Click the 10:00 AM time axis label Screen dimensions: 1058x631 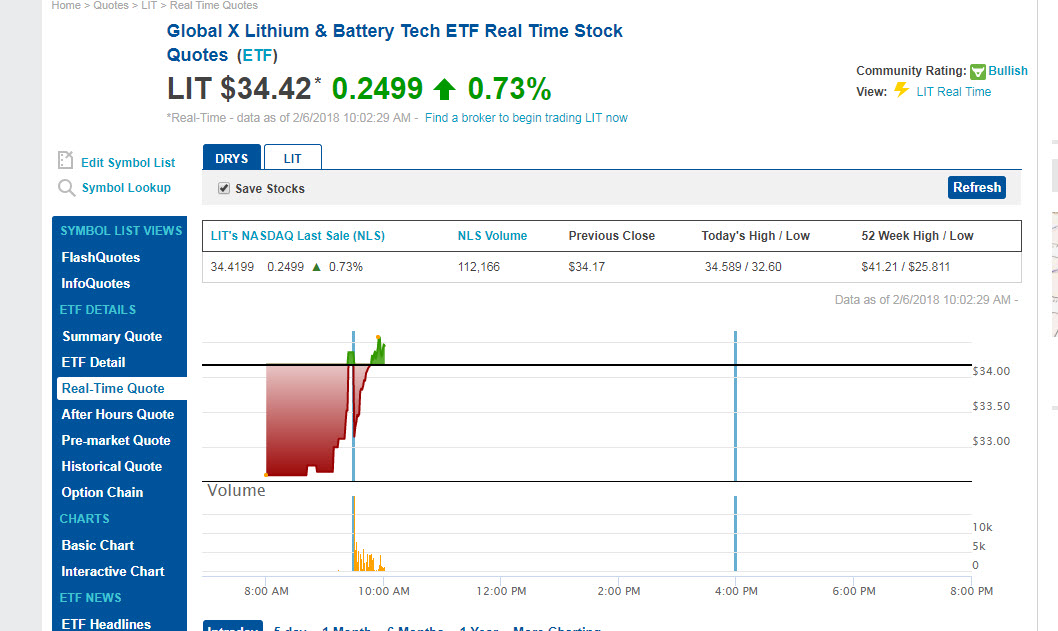tap(383, 591)
